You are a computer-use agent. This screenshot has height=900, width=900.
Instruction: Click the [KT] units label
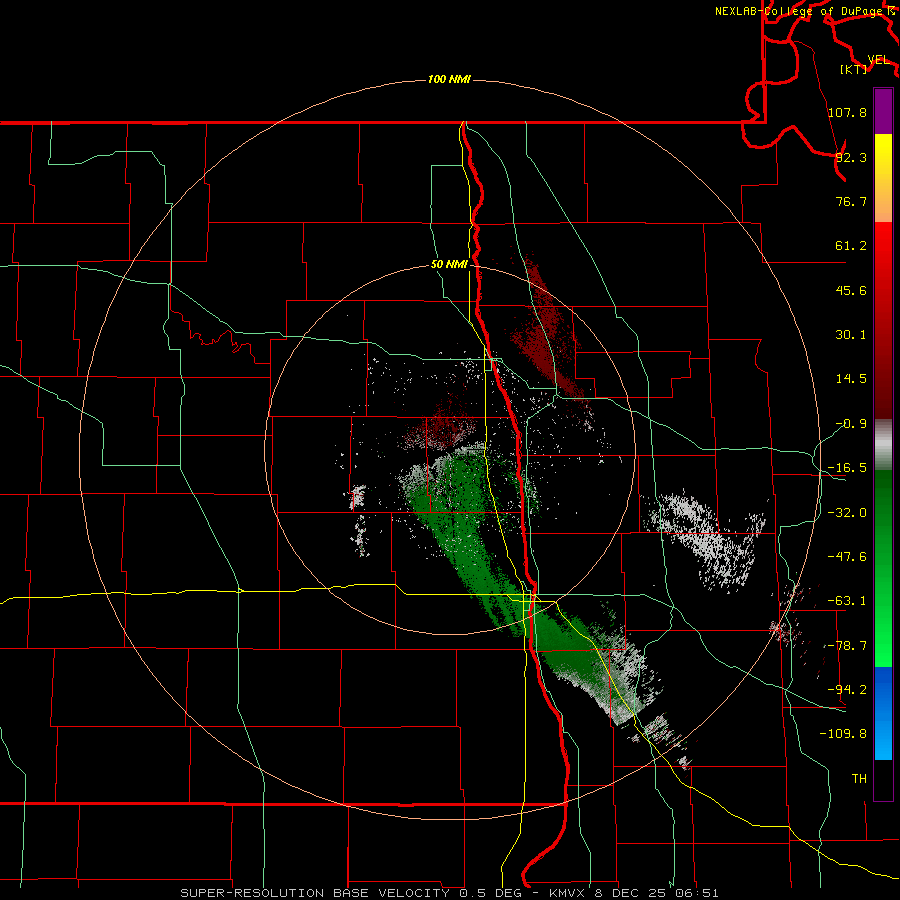click(854, 69)
